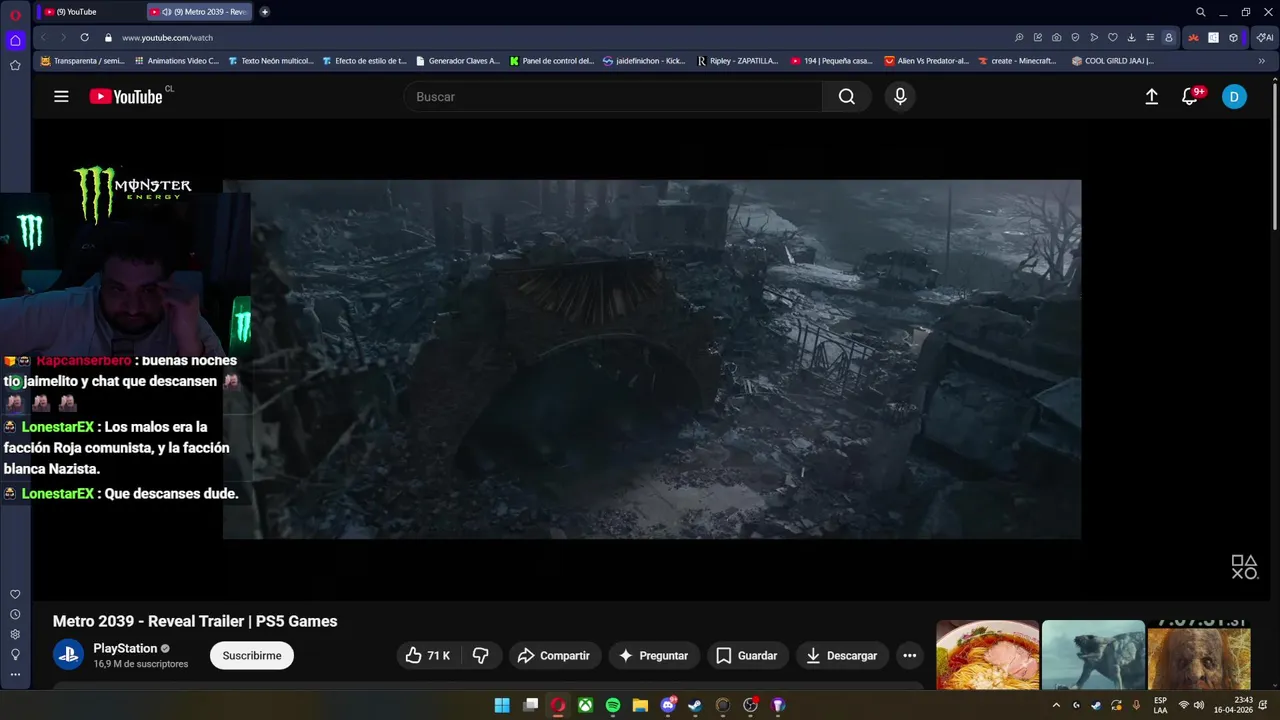Viewport: 1280px width, 720px height.
Task: Open a new browser tab with plus
Action: tap(264, 12)
